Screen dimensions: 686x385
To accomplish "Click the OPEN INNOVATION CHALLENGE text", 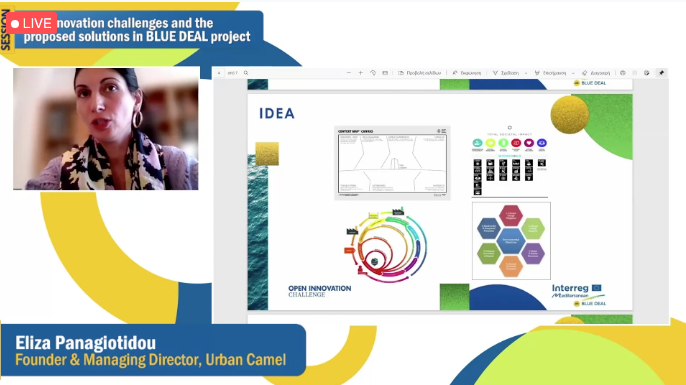I will 319,291.
